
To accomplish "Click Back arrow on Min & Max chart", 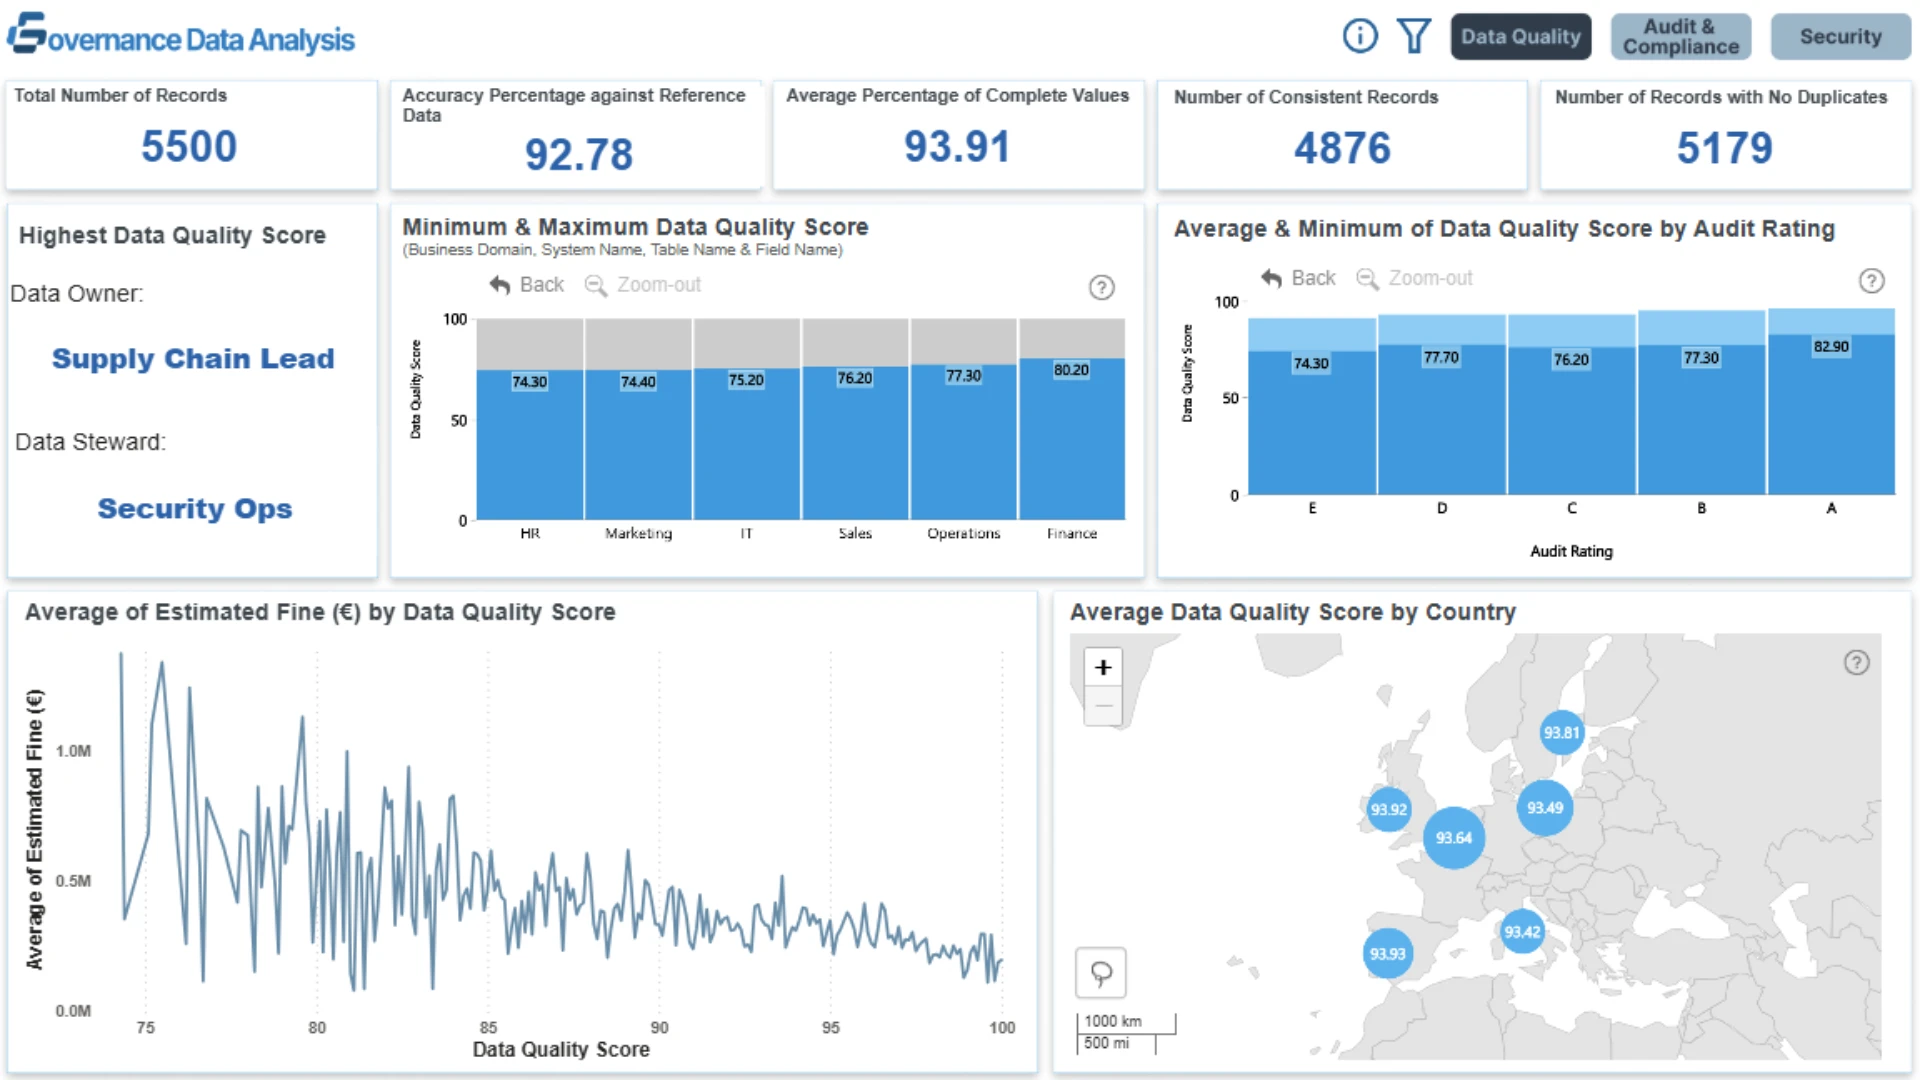I will pos(527,285).
